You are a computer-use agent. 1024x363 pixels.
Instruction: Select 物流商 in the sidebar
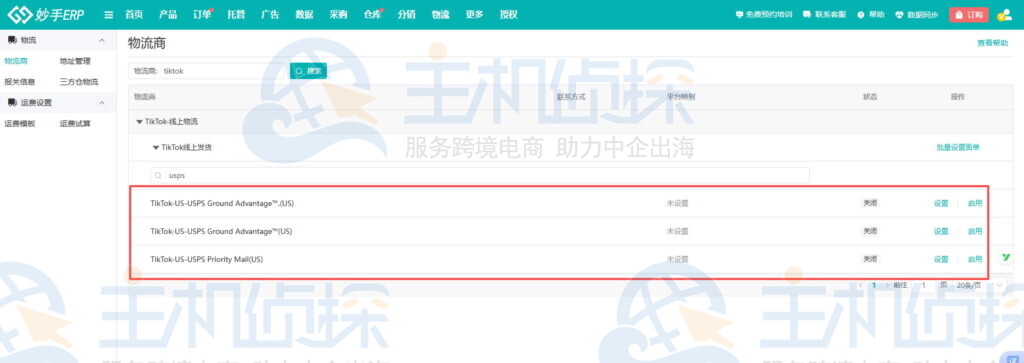tap(16, 61)
